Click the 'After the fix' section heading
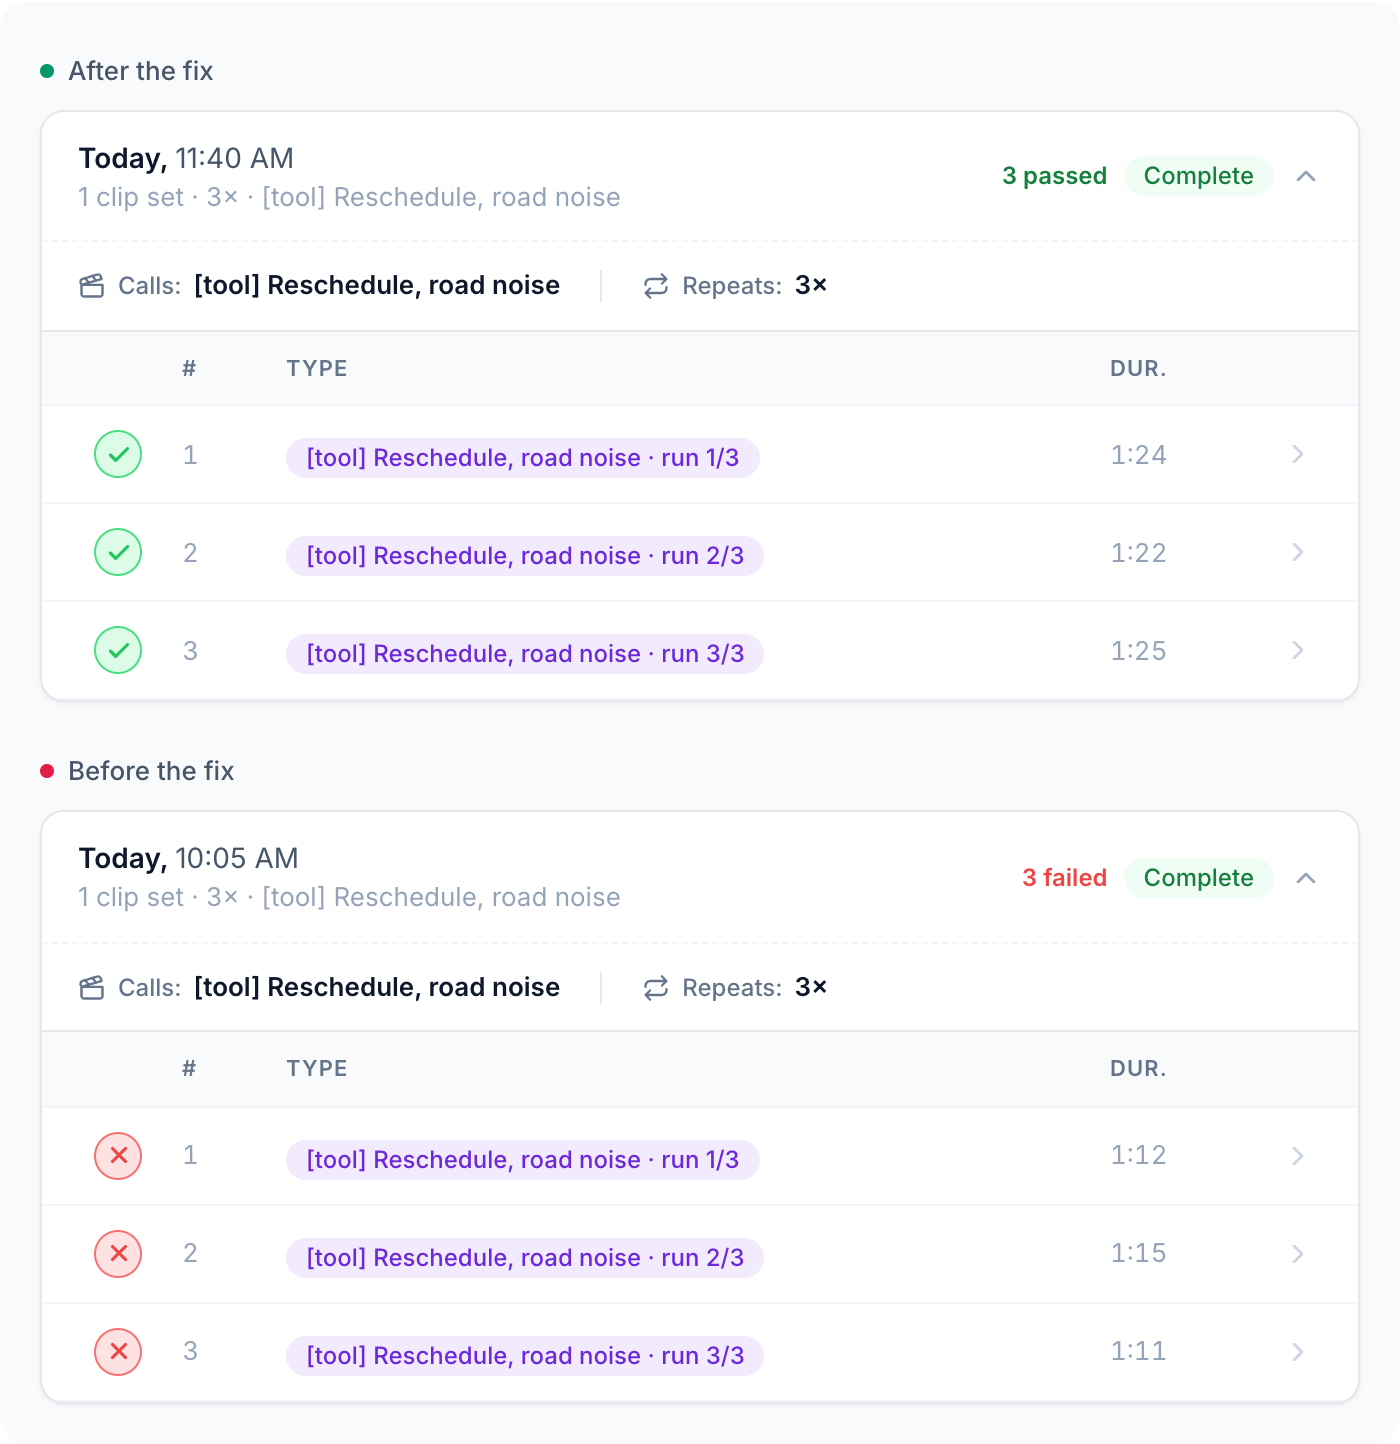 (141, 71)
